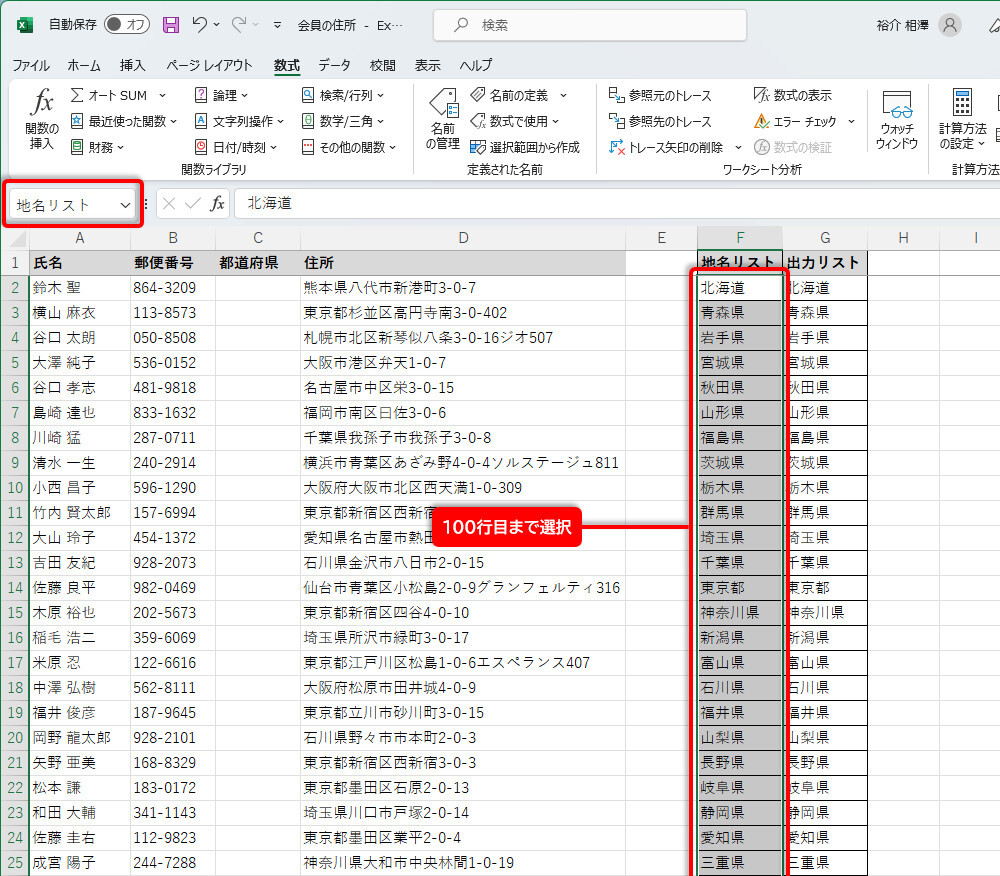The width and height of the screenshot is (1000, 876).
Task: Open the ウォッチウィンドウ watch window
Action: pyautogui.click(x=896, y=119)
